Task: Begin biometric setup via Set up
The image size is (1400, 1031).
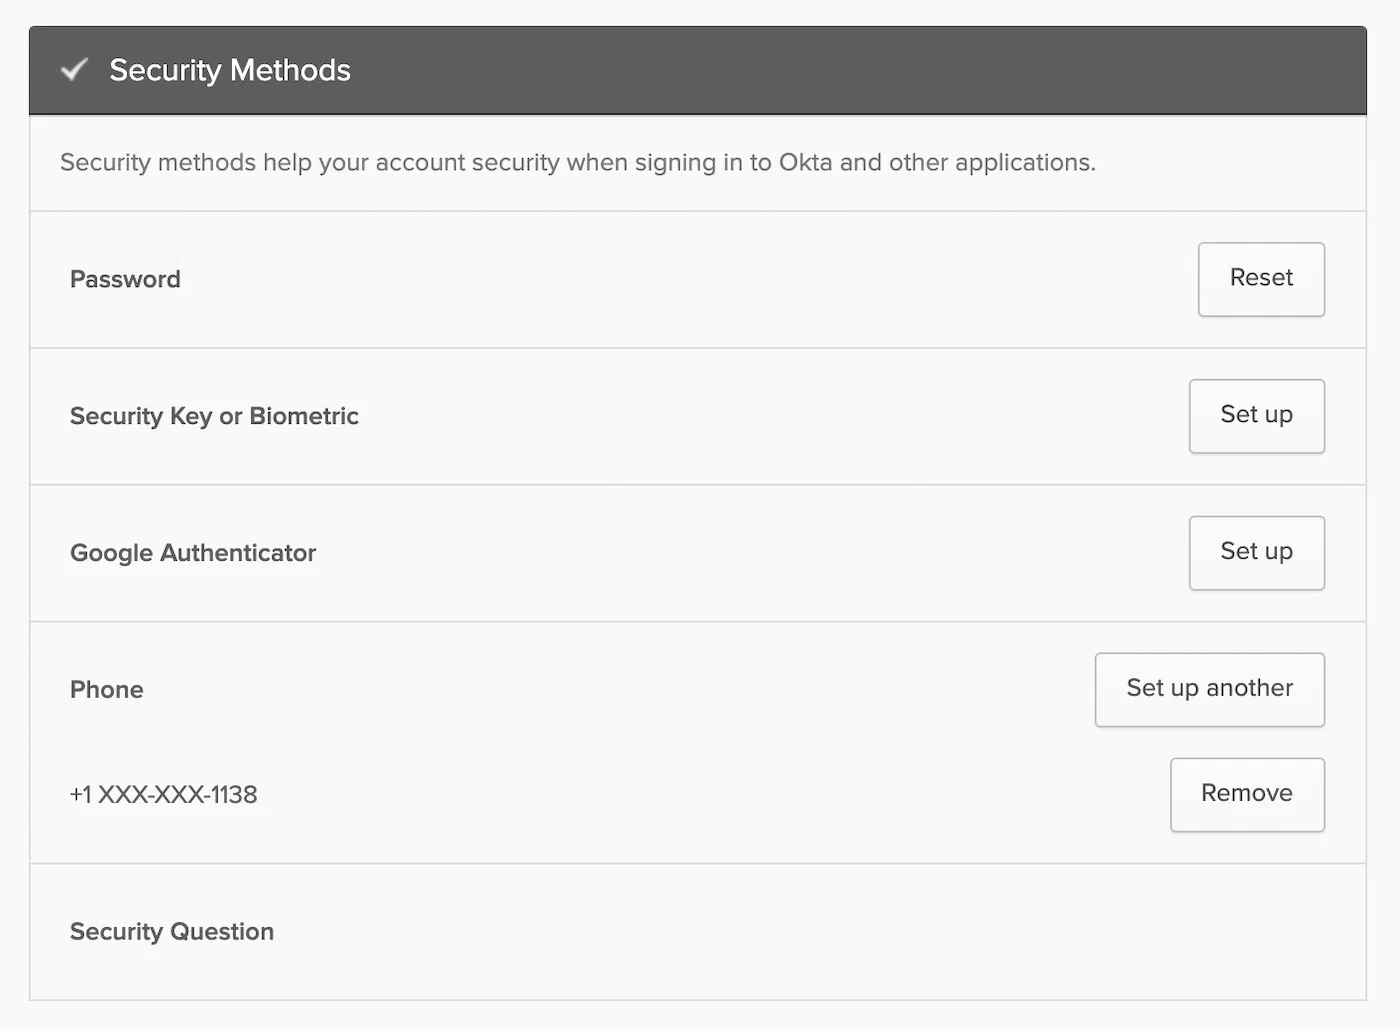Action: click(x=1256, y=416)
